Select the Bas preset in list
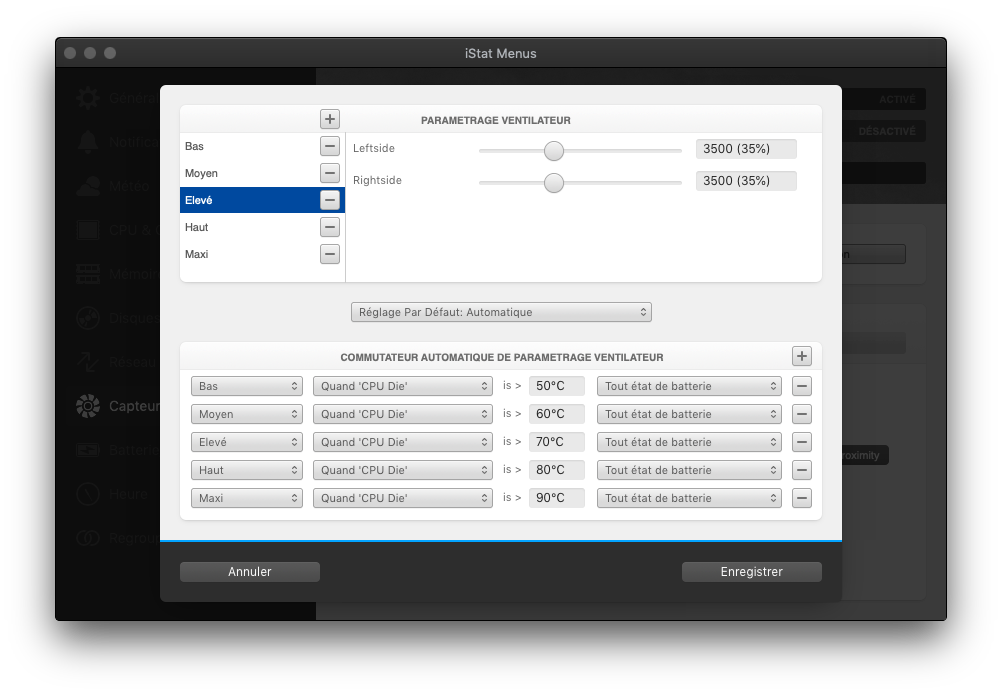The height and width of the screenshot is (694, 1002). tap(249, 146)
